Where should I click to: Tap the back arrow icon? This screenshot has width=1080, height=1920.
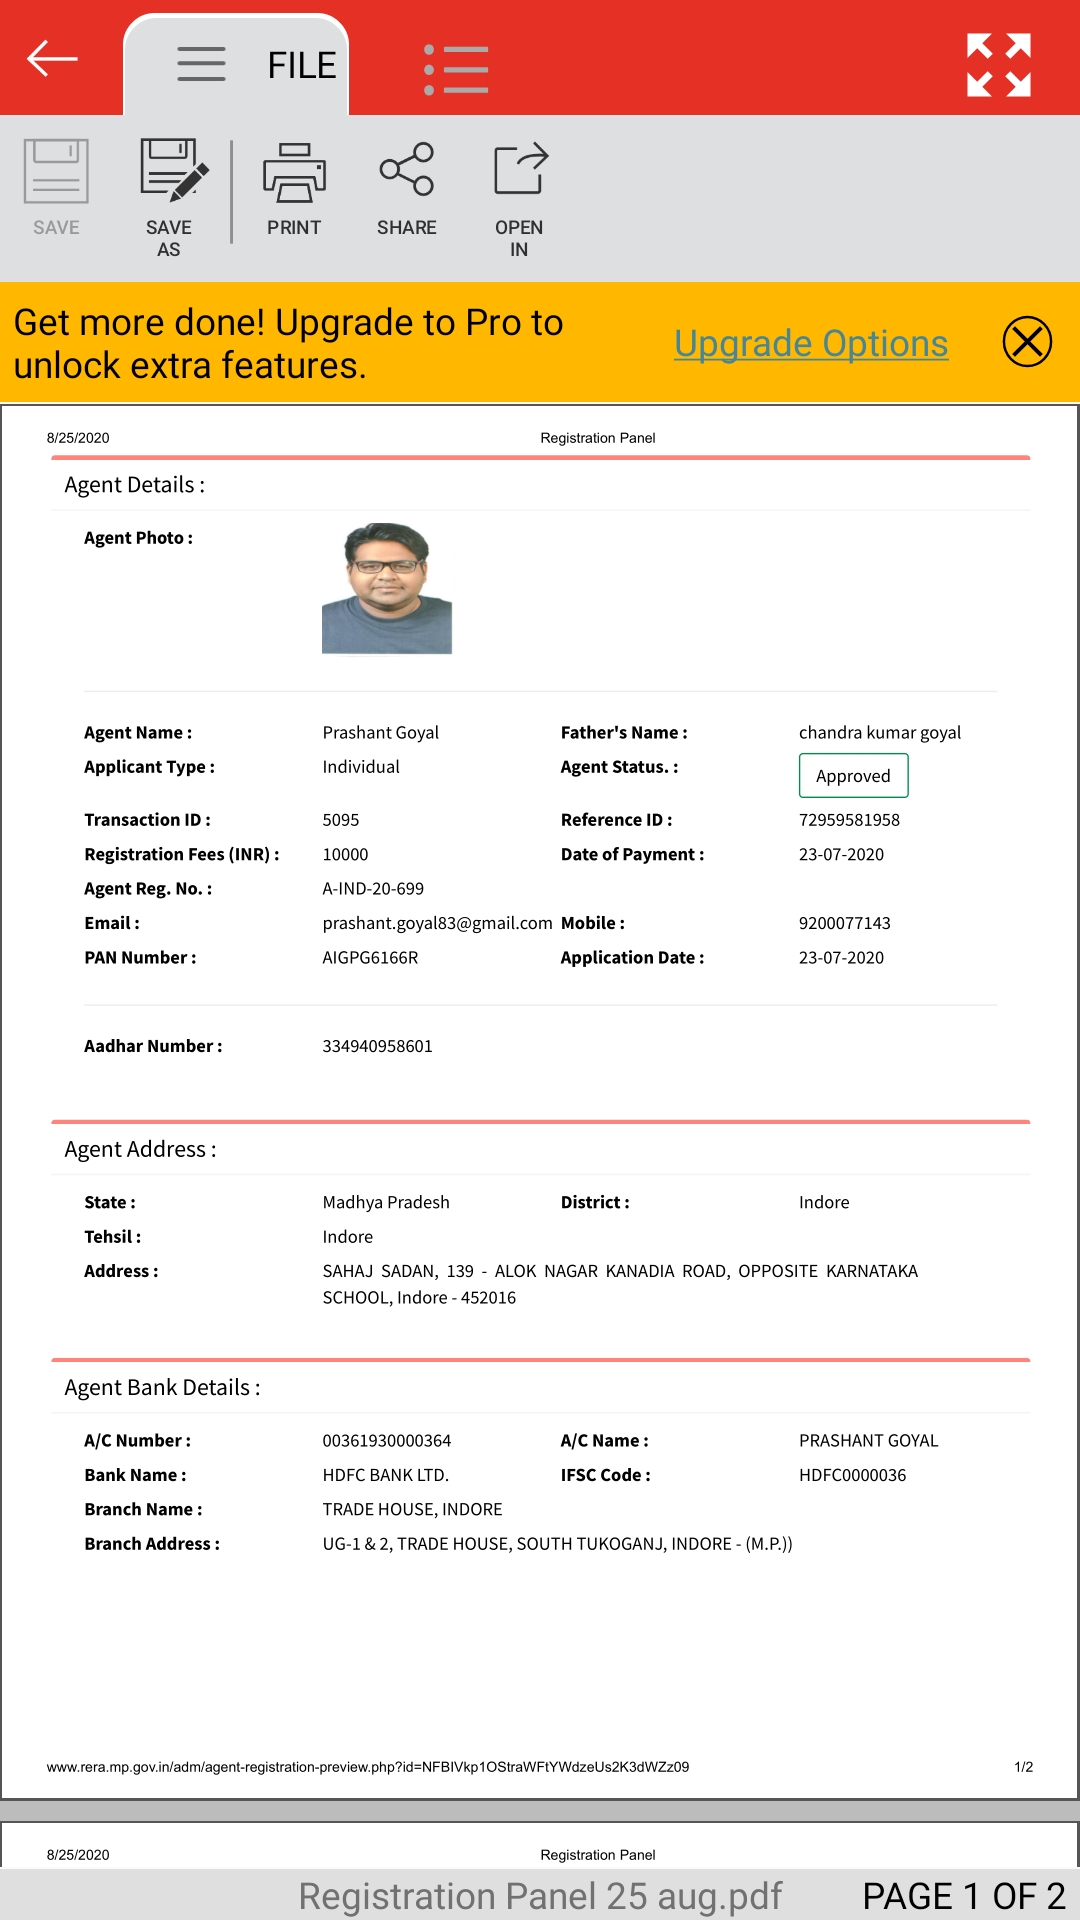click(52, 59)
